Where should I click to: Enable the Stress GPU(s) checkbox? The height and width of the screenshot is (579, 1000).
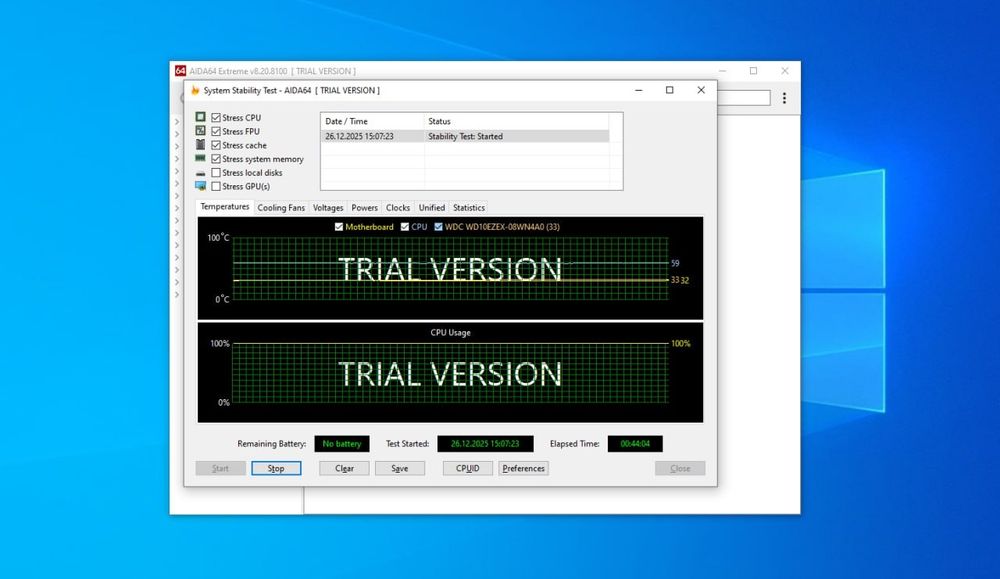coord(216,186)
